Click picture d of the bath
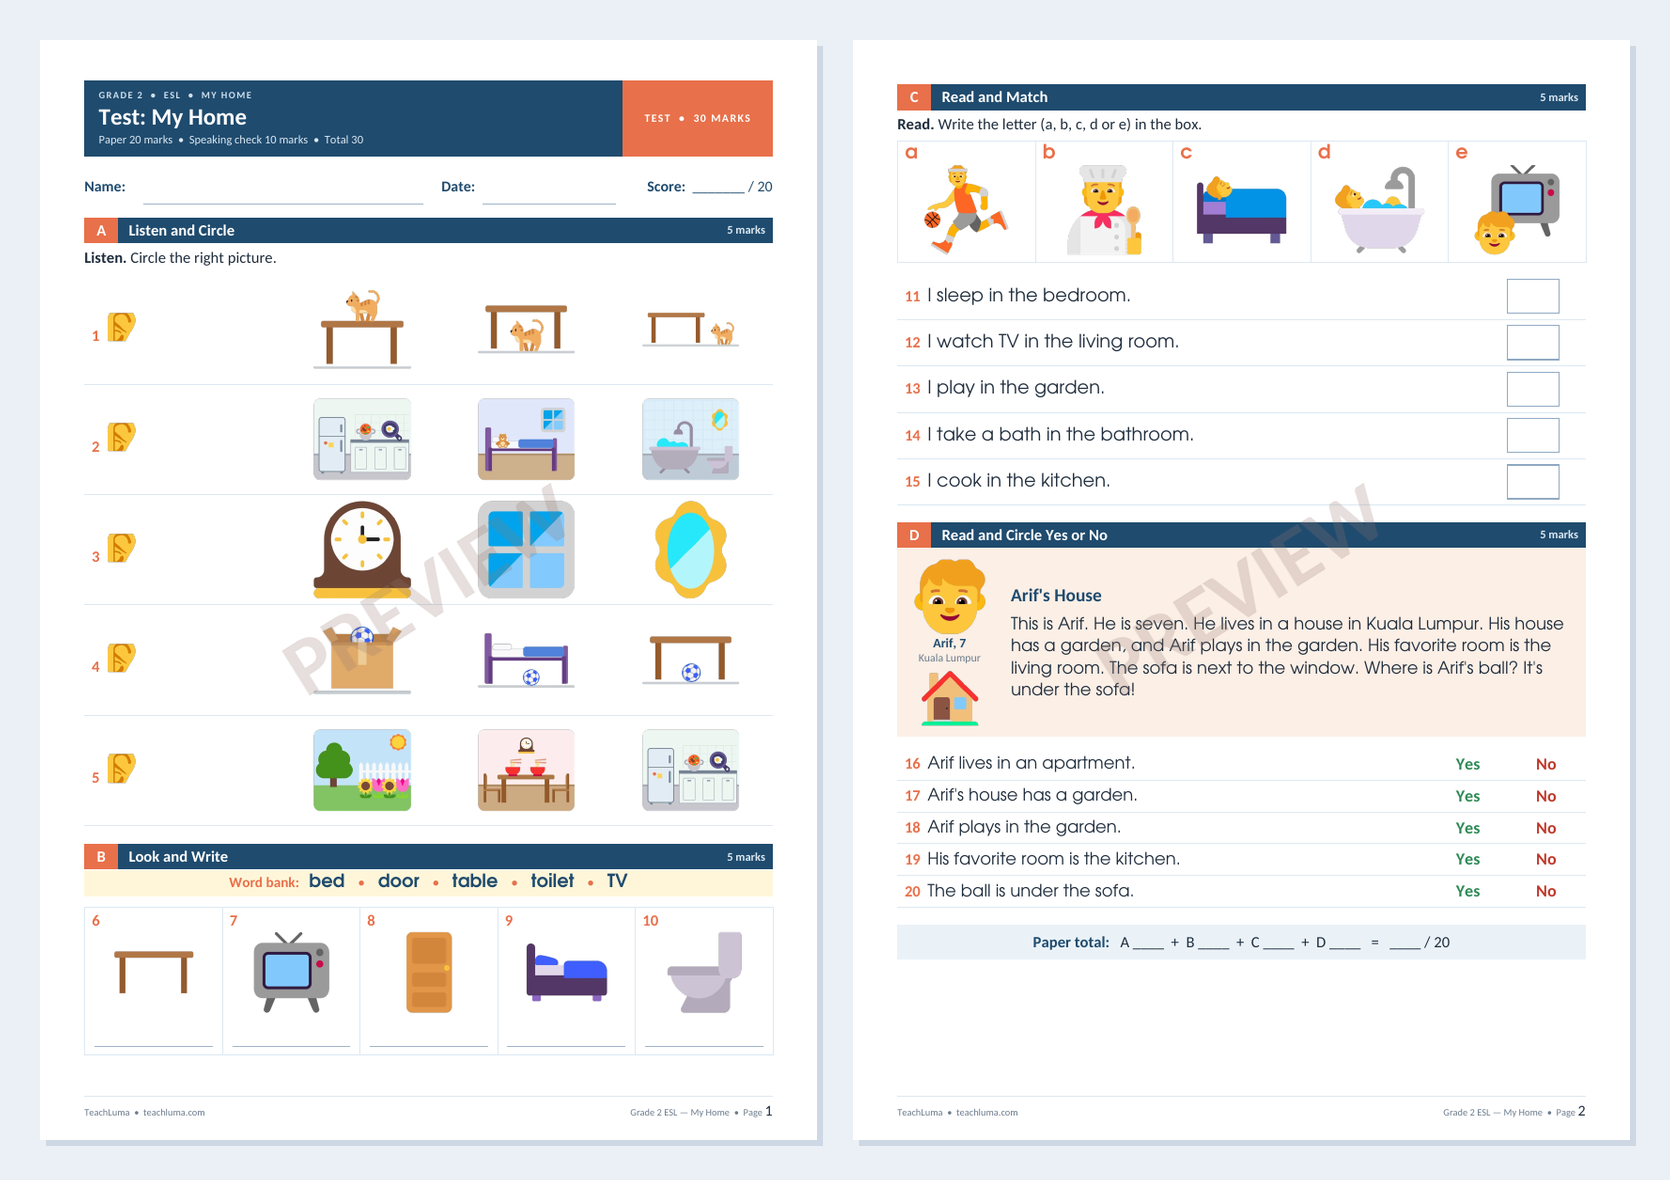Image resolution: width=1670 pixels, height=1180 pixels. coord(1379,209)
